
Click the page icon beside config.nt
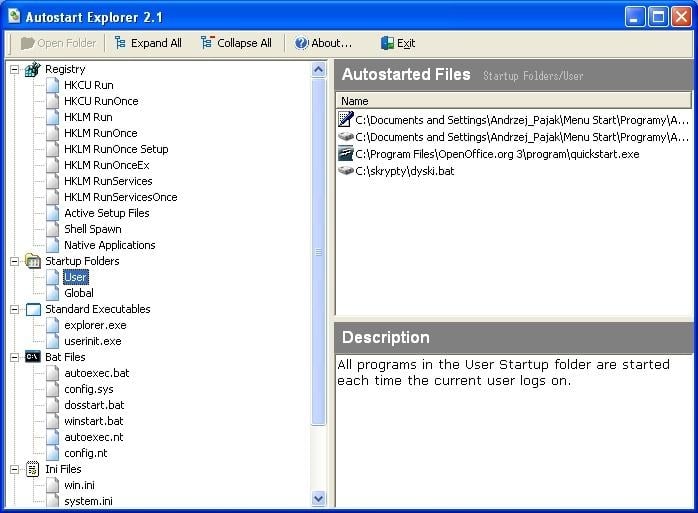click(x=53, y=453)
